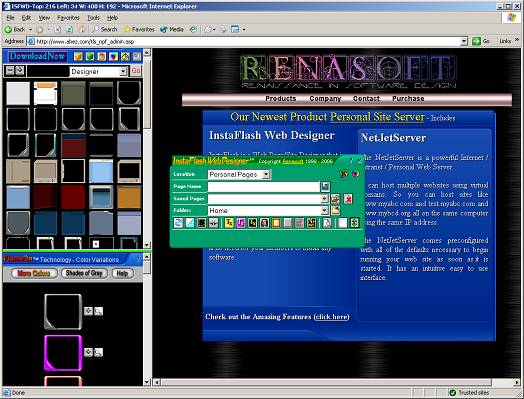Click the Products navigation item

click(x=281, y=99)
